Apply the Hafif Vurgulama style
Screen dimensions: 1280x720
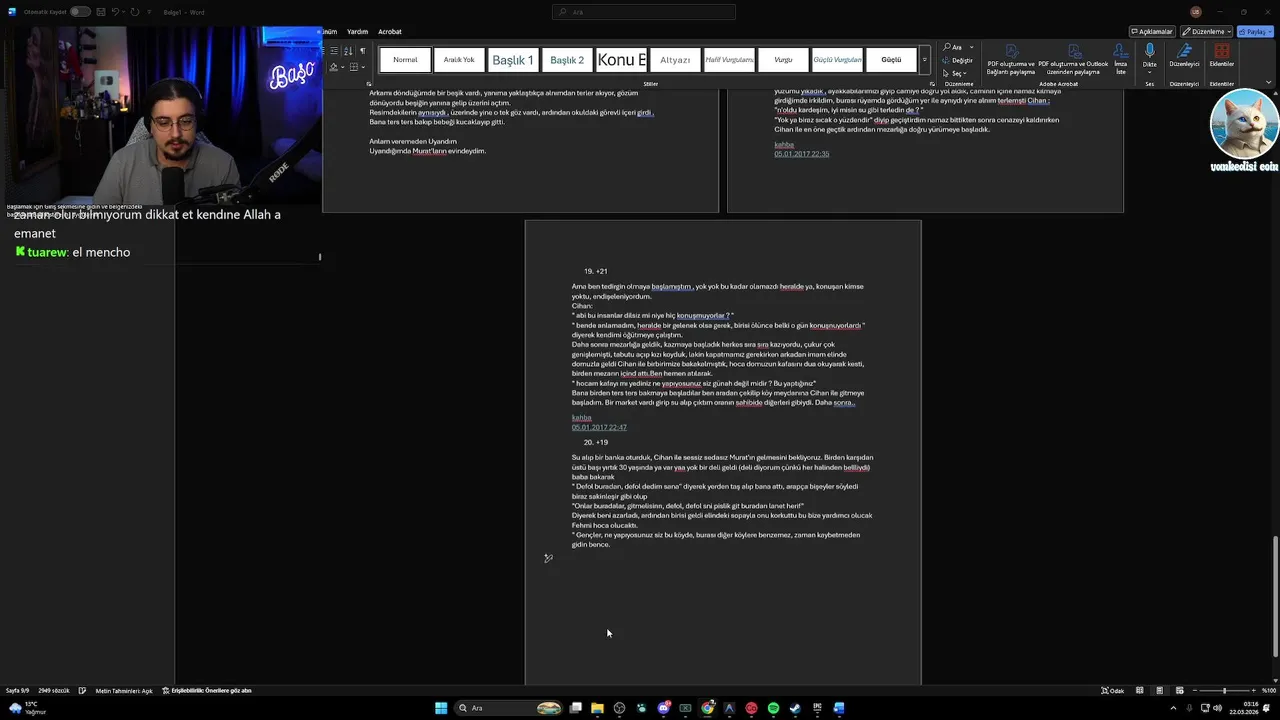pyautogui.click(x=729, y=60)
